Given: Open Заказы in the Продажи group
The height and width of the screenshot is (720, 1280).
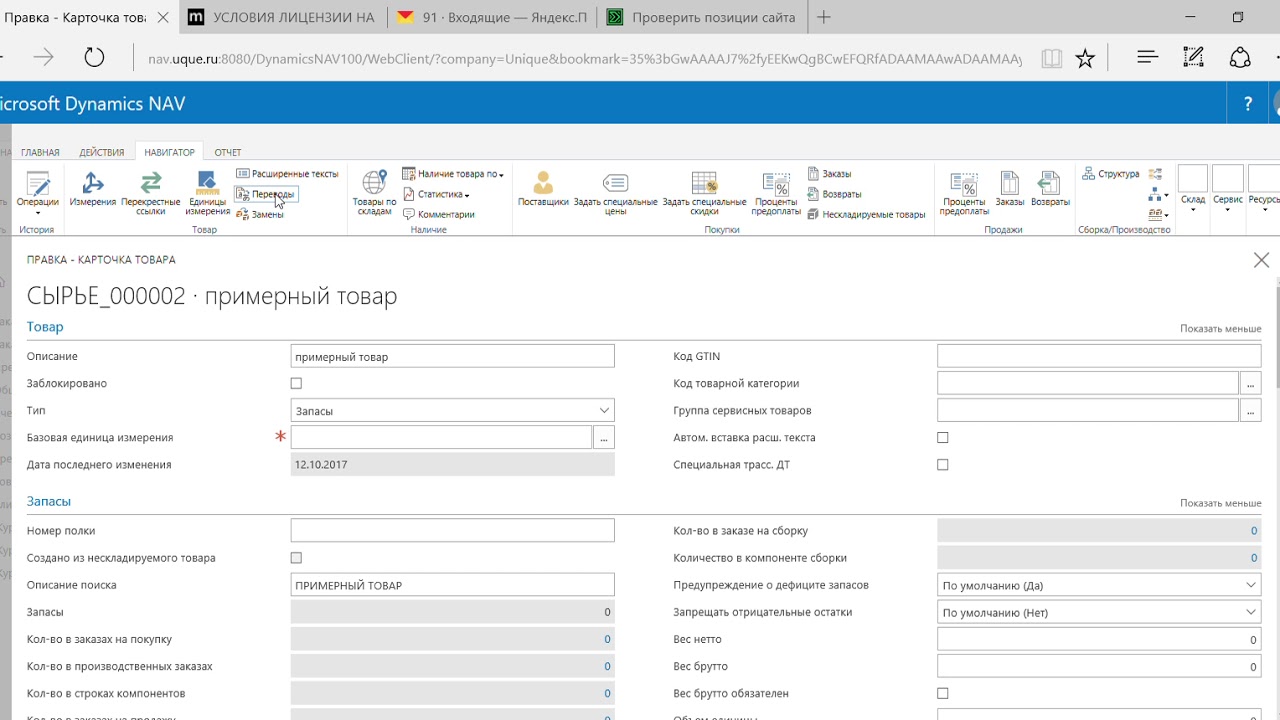Looking at the screenshot, I should (1010, 188).
